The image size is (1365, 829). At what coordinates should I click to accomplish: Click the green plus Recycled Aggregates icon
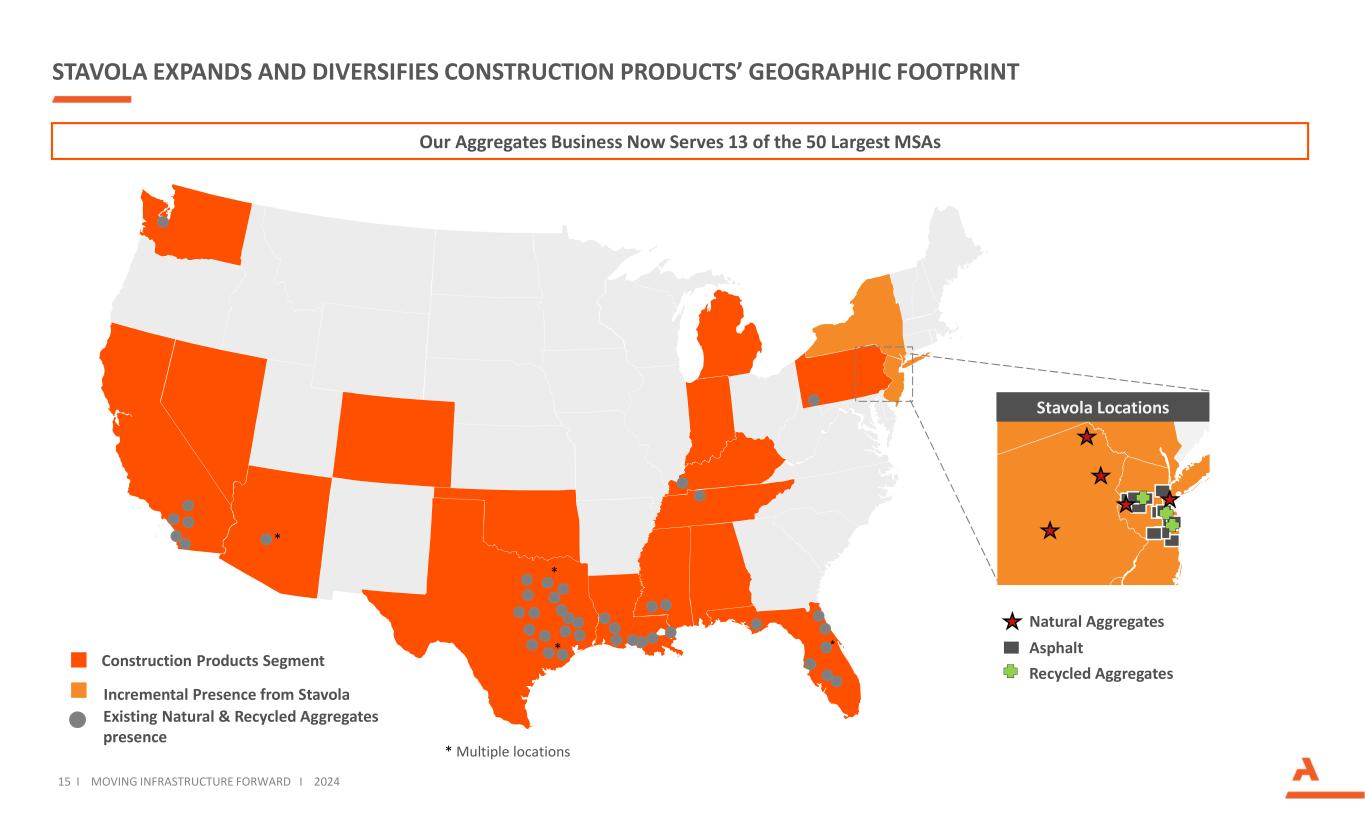[1012, 673]
